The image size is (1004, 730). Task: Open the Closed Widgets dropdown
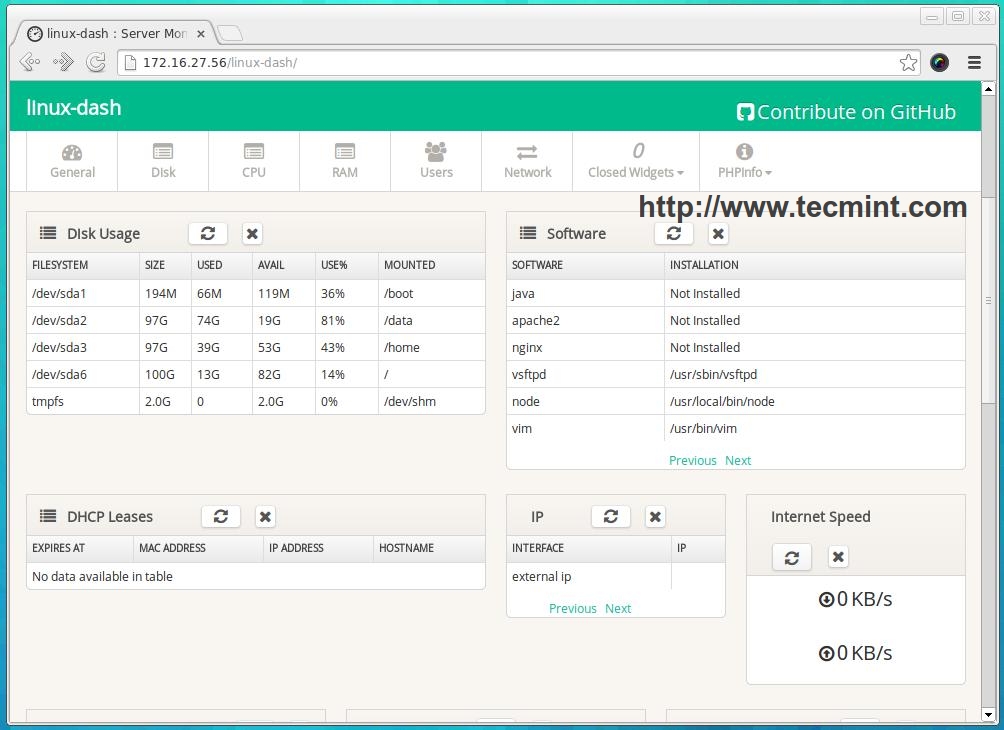click(636, 161)
